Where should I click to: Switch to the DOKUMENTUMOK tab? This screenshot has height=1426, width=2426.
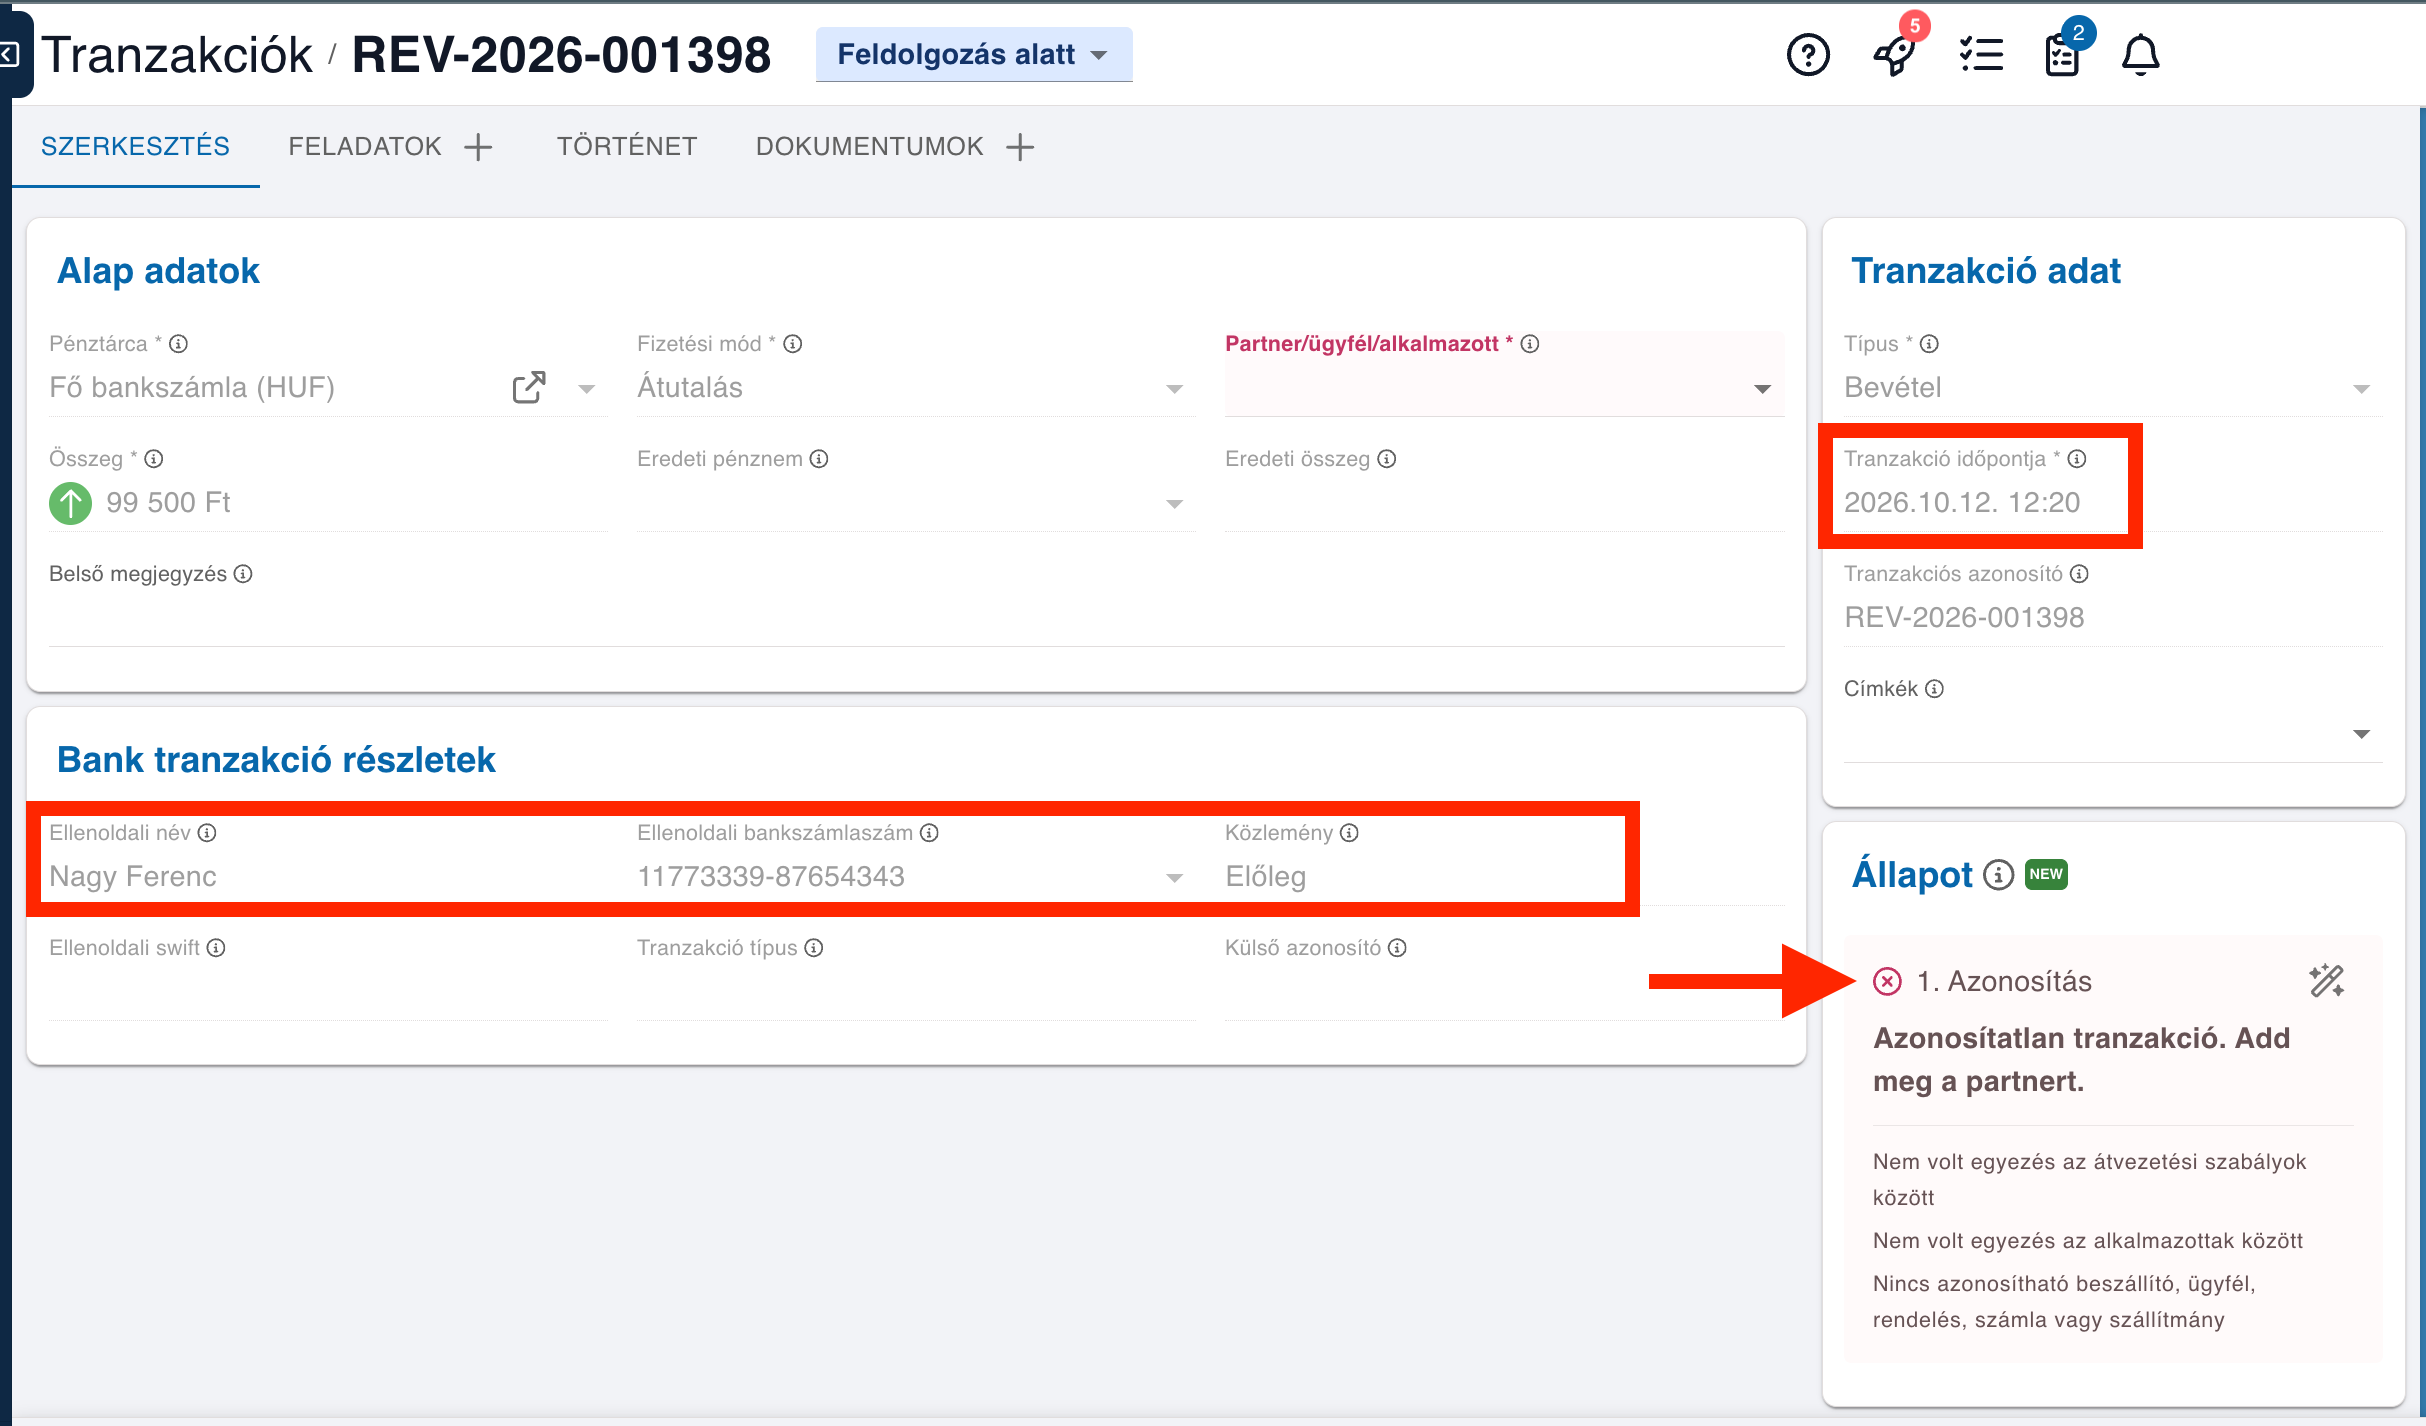pos(869,146)
